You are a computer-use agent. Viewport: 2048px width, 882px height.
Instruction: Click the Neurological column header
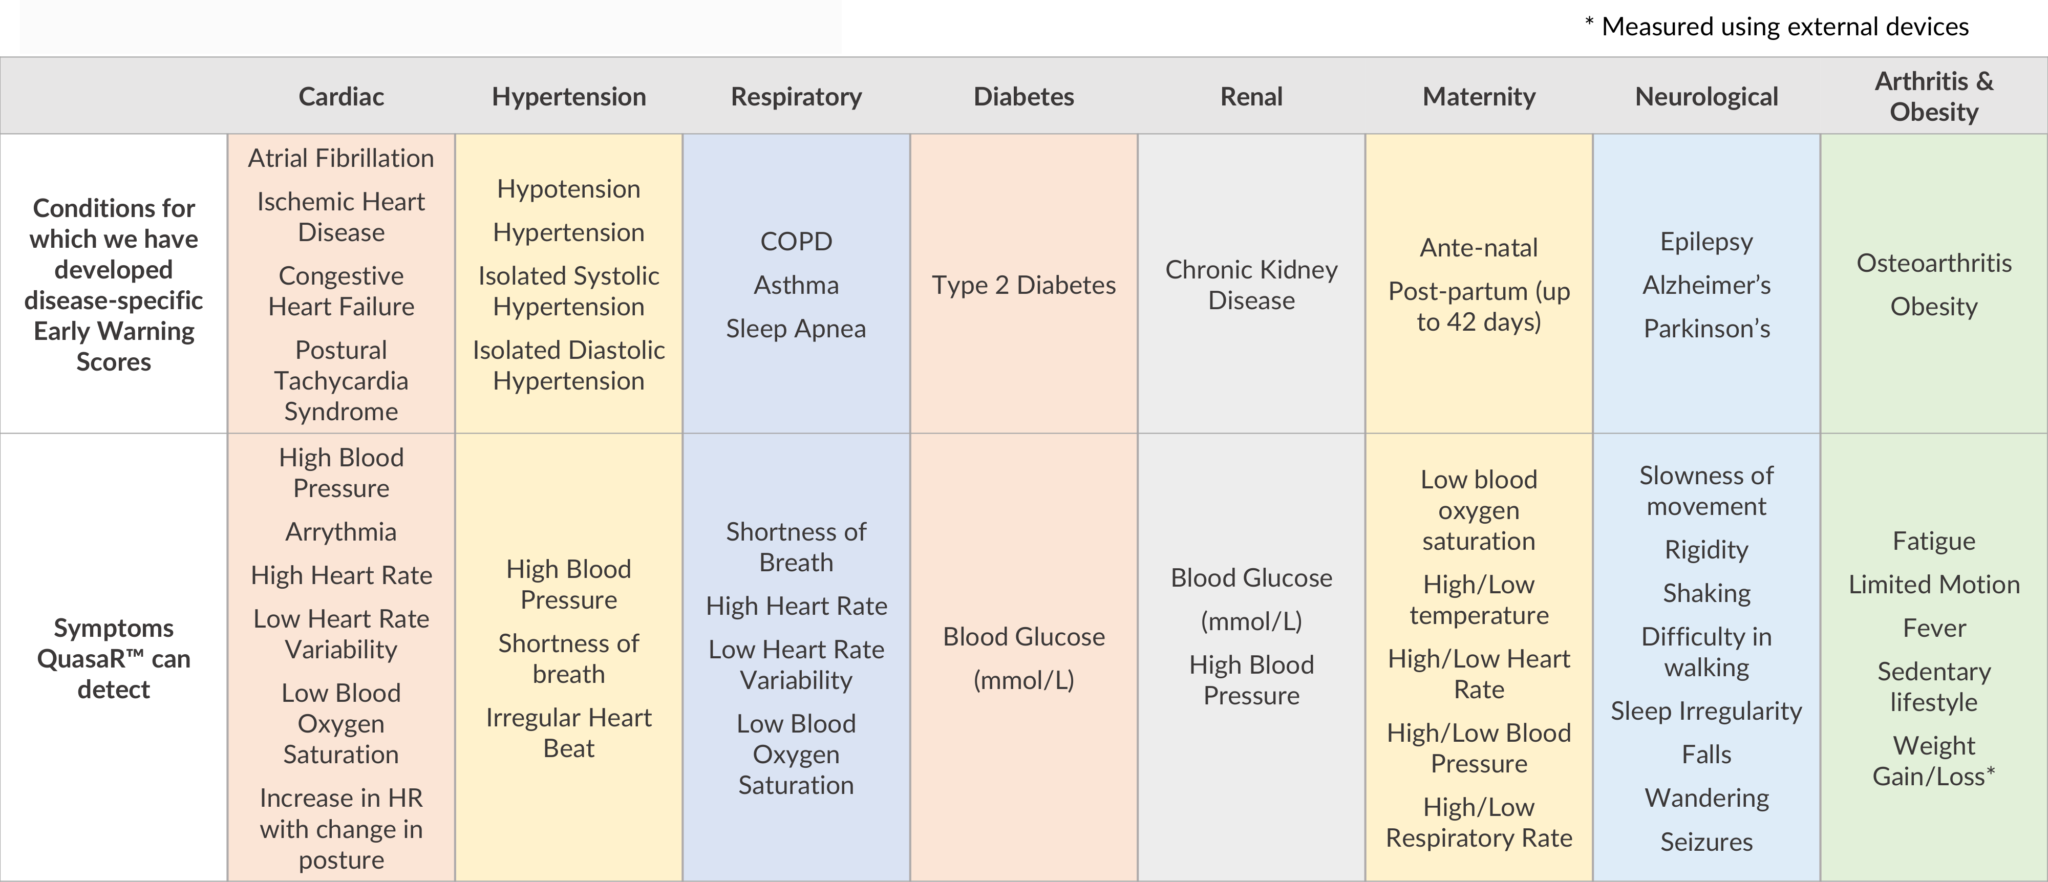[x=1706, y=97]
